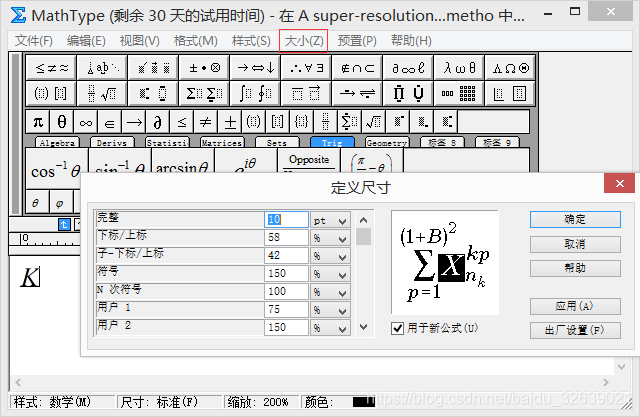Click the 取消 button
This screenshot has width=640, height=417.
[x=575, y=244]
